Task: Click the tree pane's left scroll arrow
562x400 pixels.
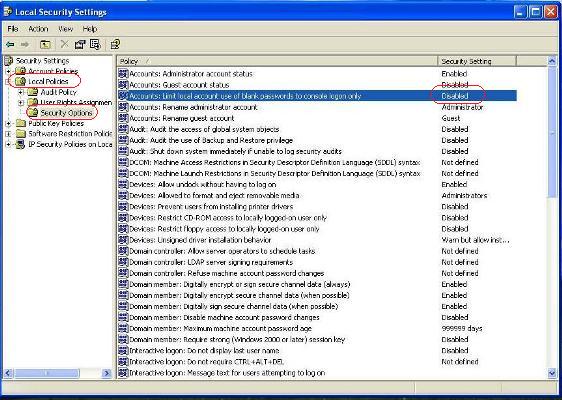Action: click(x=8, y=373)
